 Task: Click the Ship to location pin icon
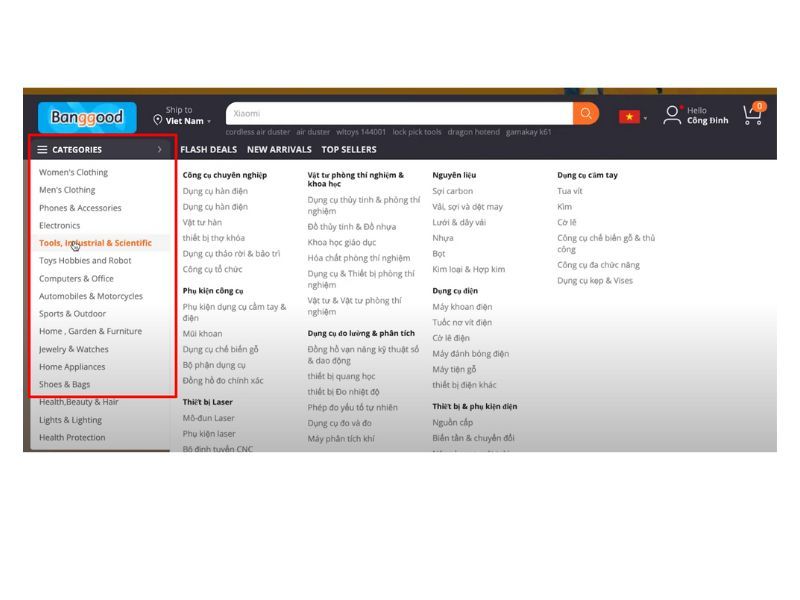click(x=158, y=121)
